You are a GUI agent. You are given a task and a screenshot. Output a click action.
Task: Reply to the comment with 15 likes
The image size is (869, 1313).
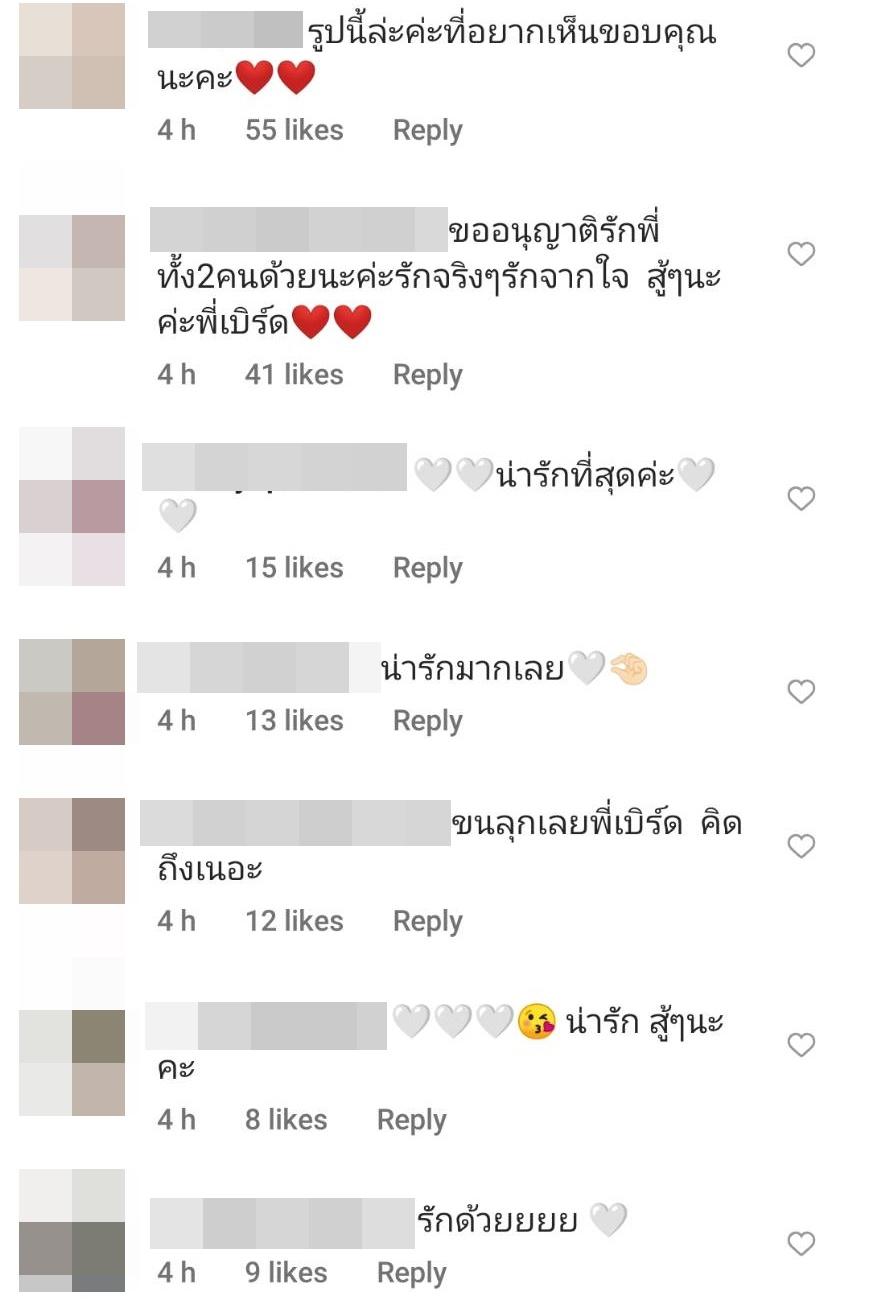coord(427,568)
